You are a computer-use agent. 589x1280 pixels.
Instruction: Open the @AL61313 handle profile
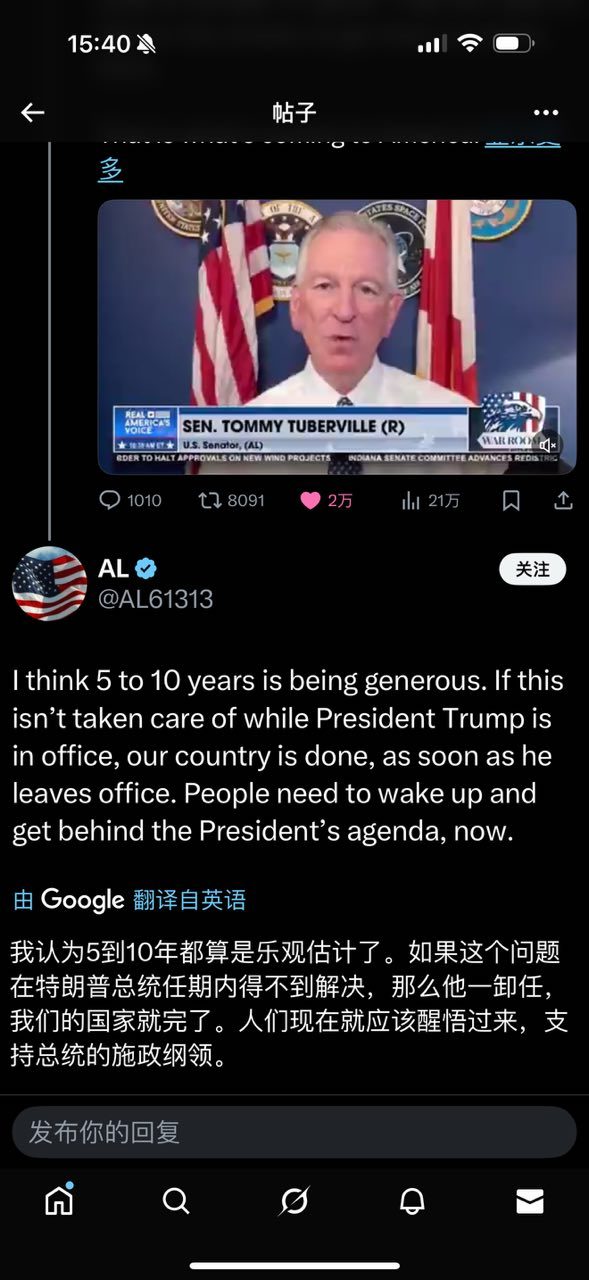pyautogui.click(x=155, y=599)
